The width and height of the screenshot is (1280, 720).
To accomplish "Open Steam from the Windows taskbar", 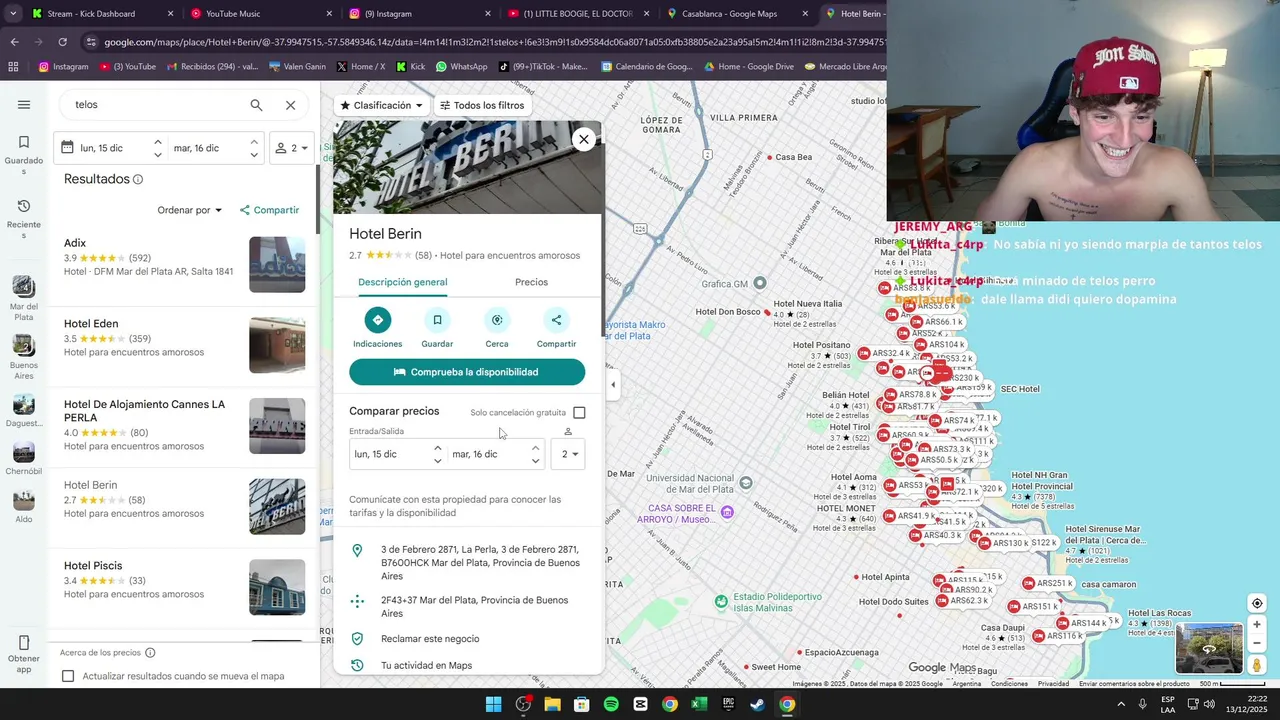I will click(x=758, y=704).
